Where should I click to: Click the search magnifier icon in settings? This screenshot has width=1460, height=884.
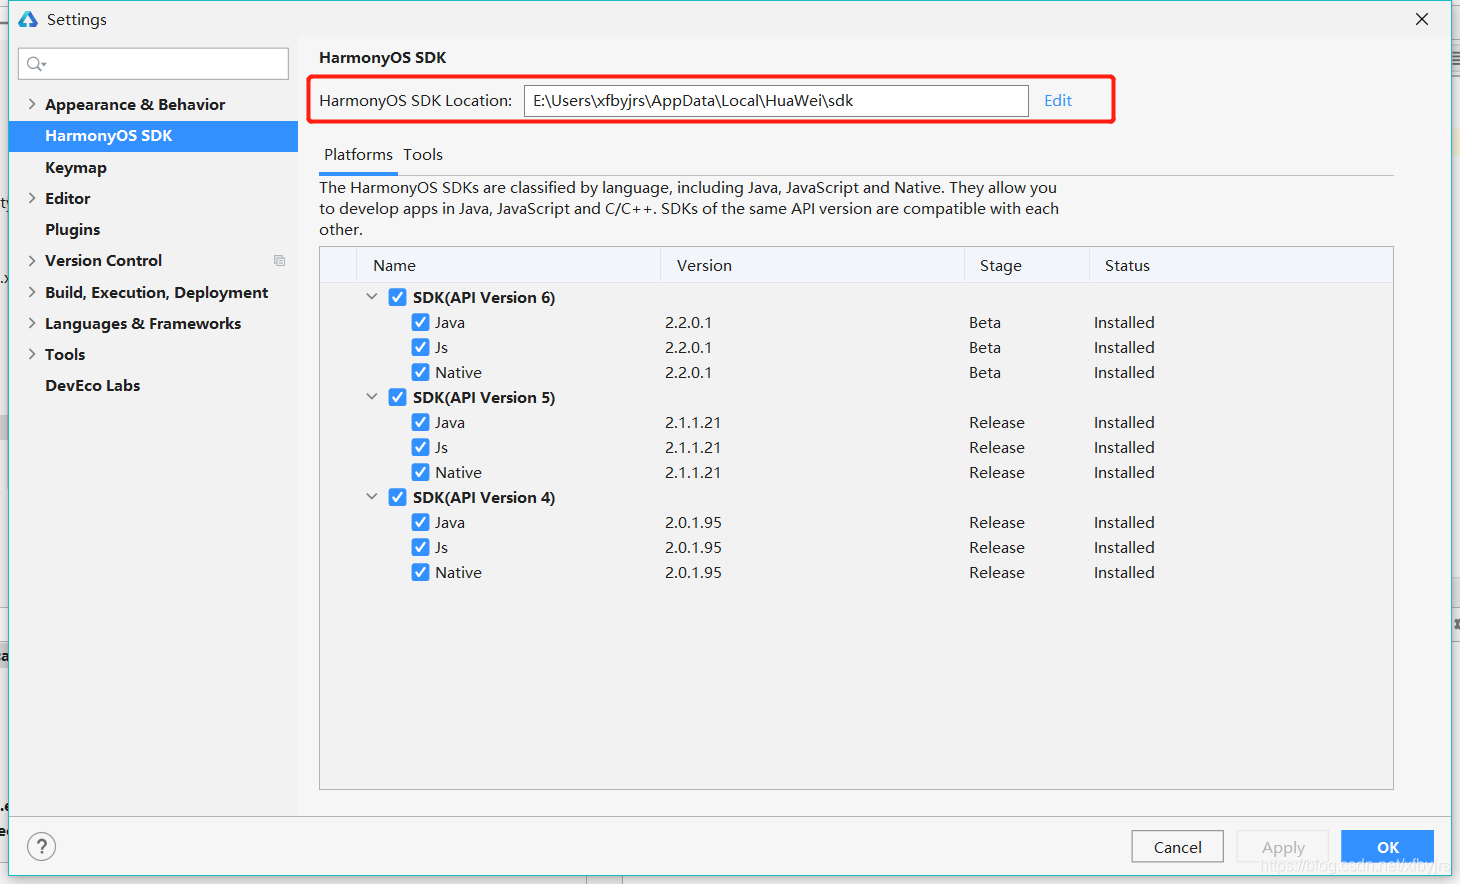point(36,64)
